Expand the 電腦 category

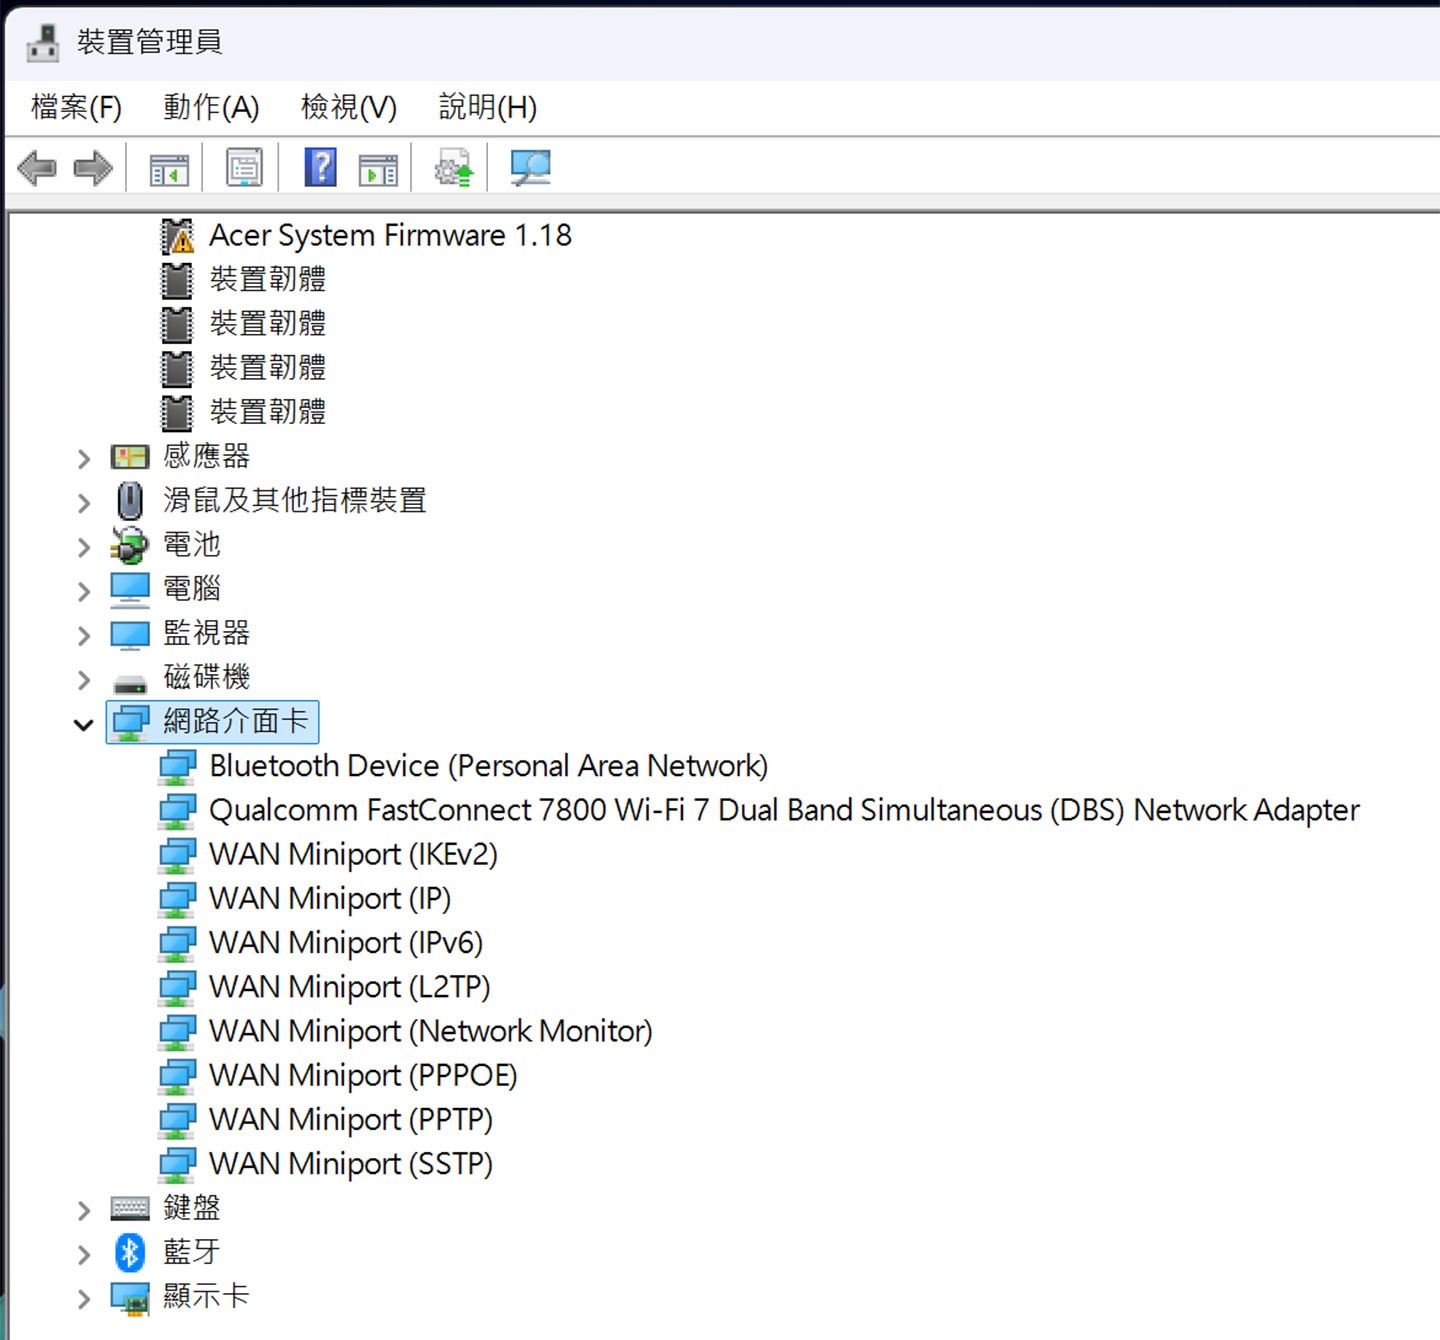[x=84, y=591]
